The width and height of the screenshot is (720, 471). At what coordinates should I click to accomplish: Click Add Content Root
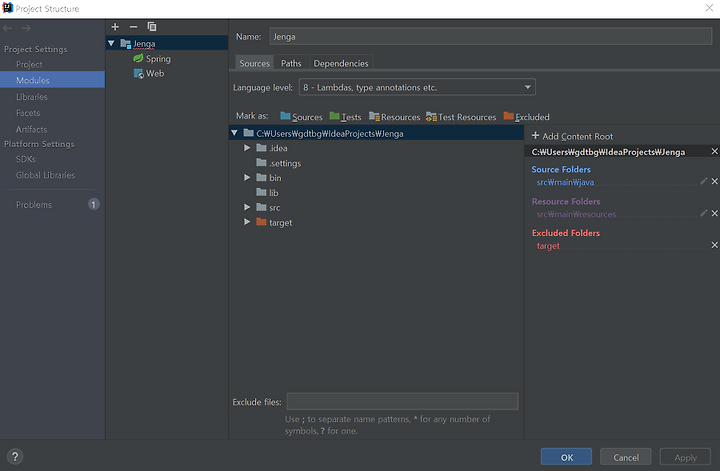572,136
